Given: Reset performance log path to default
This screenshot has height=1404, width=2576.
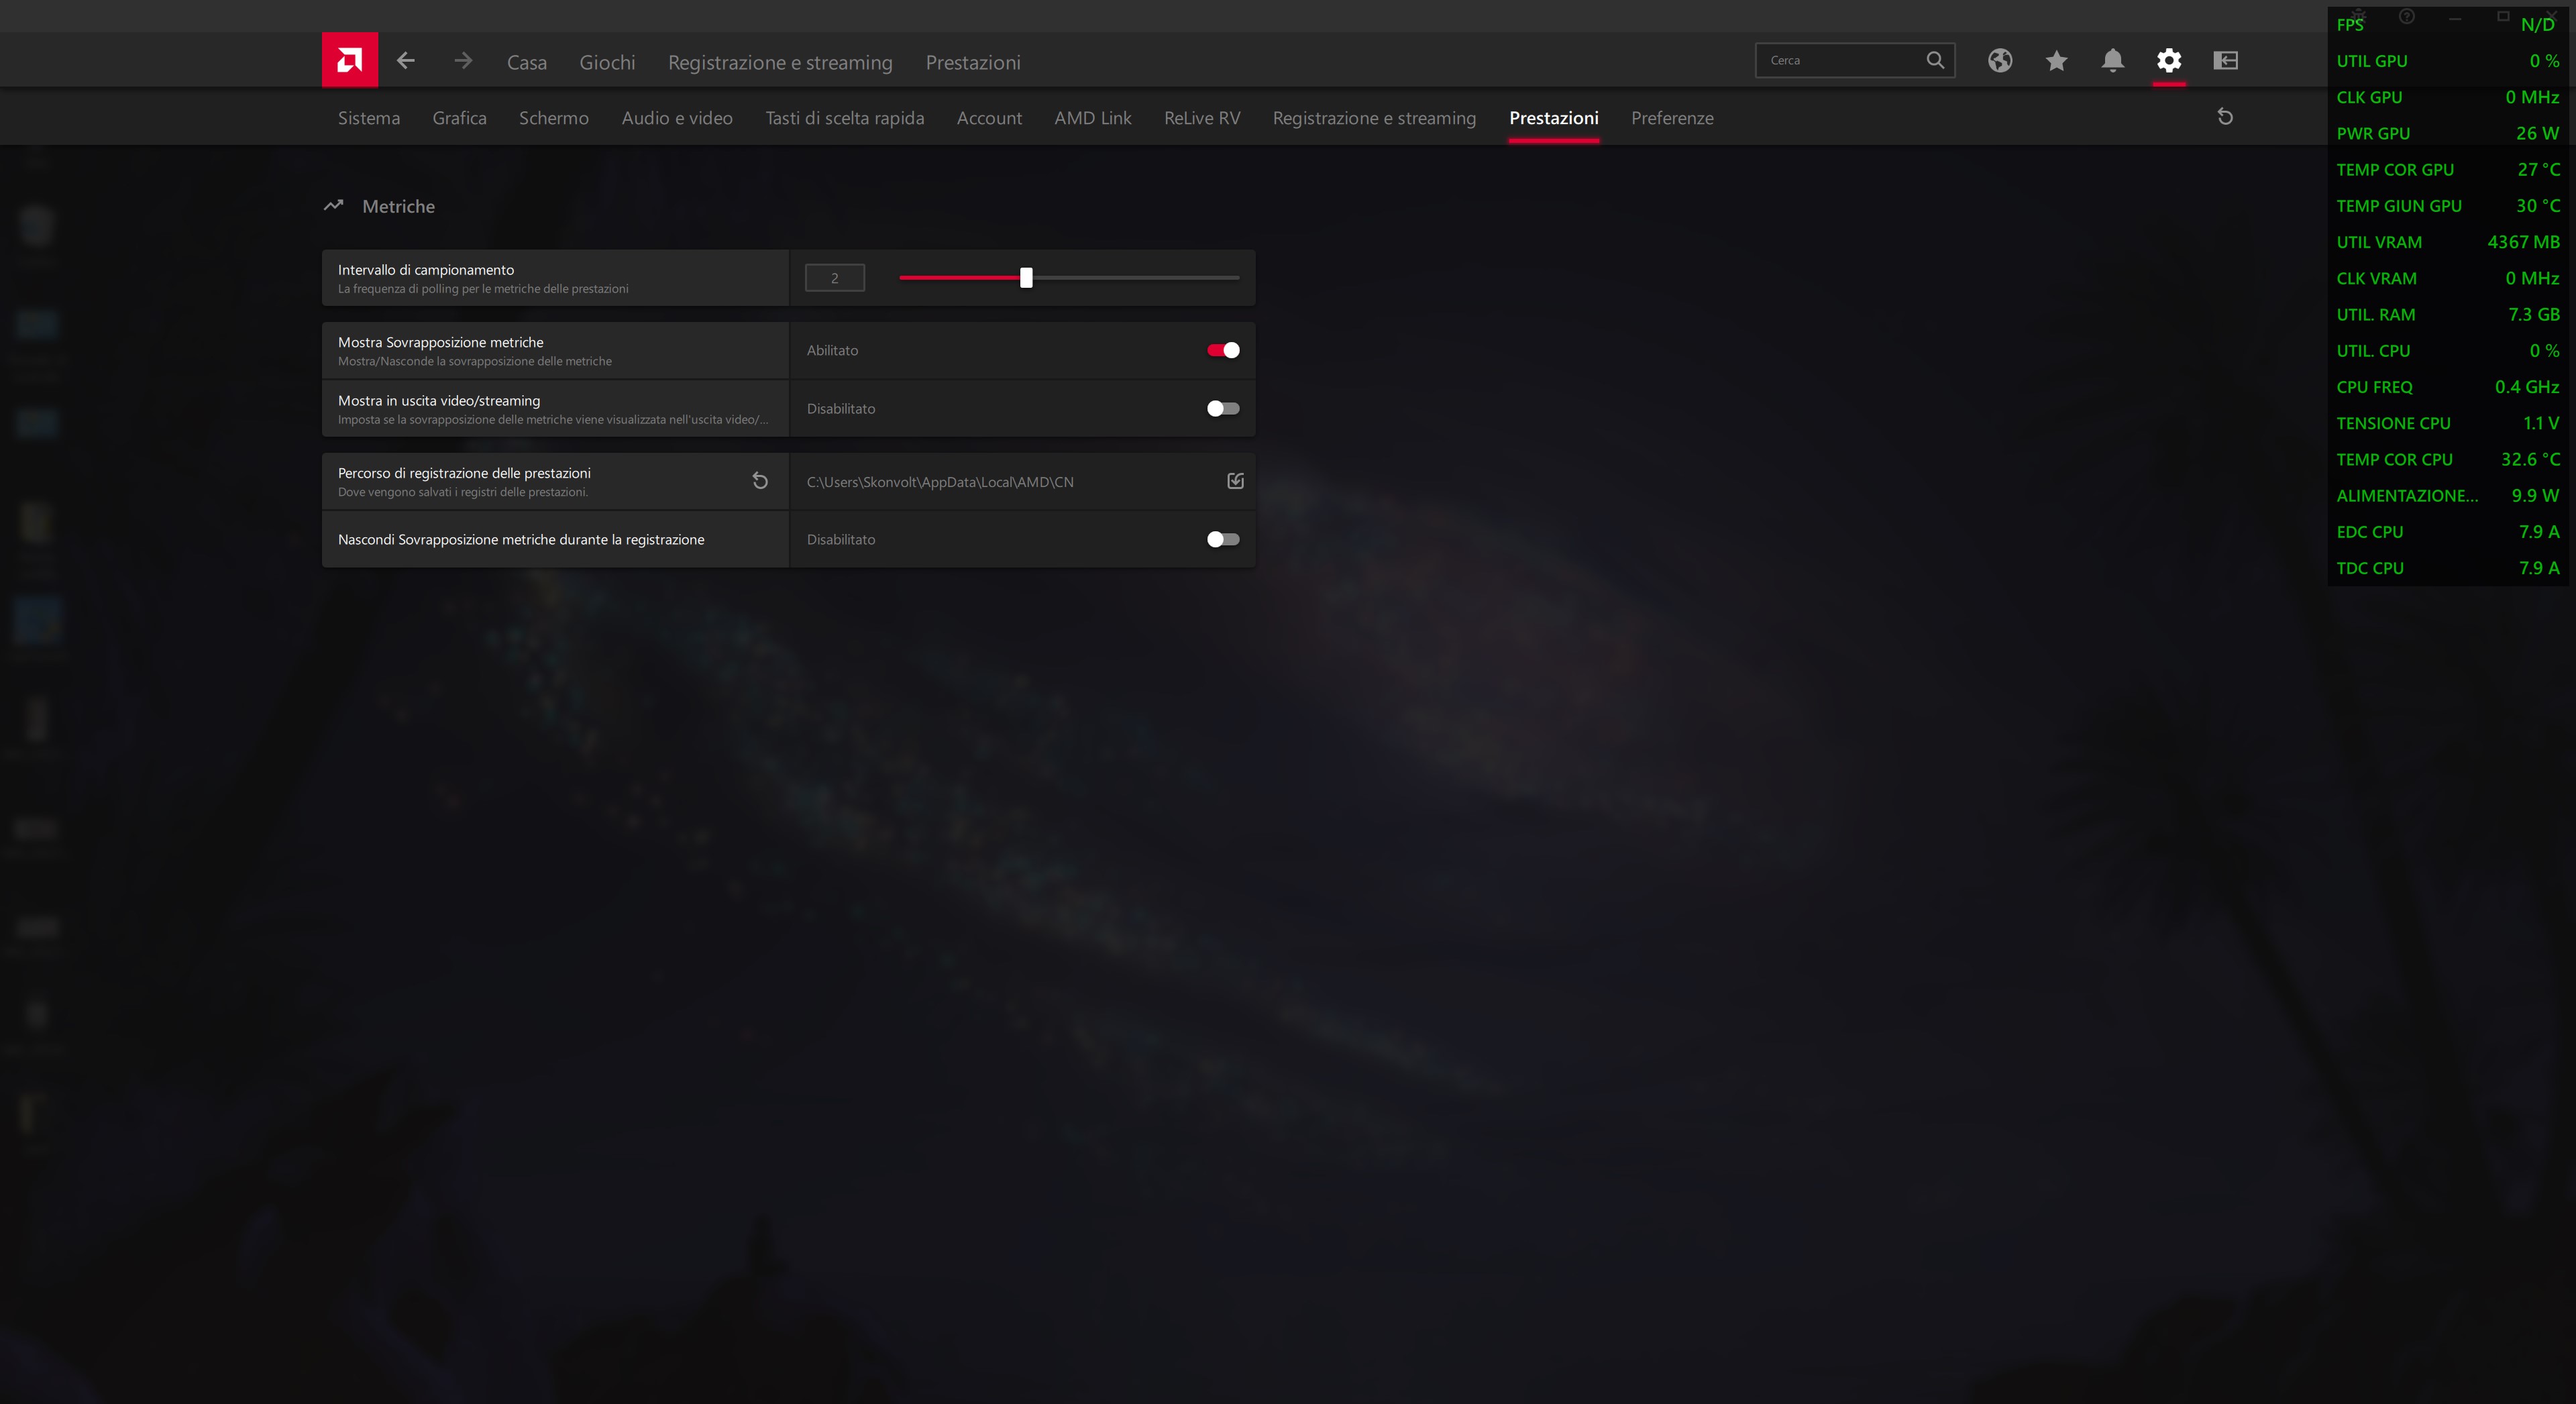Looking at the screenshot, I should 760,481.
